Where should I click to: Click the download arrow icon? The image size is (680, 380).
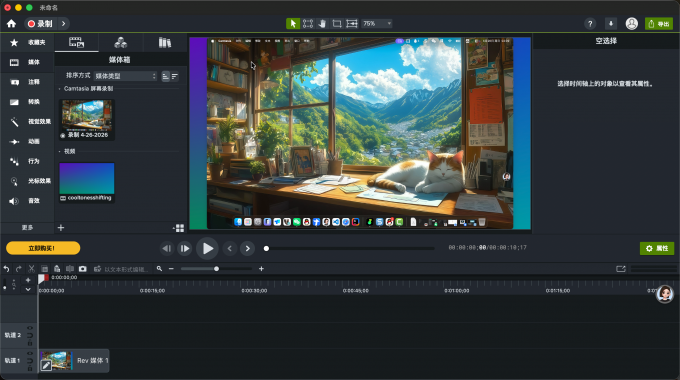[x=611, y=23]
